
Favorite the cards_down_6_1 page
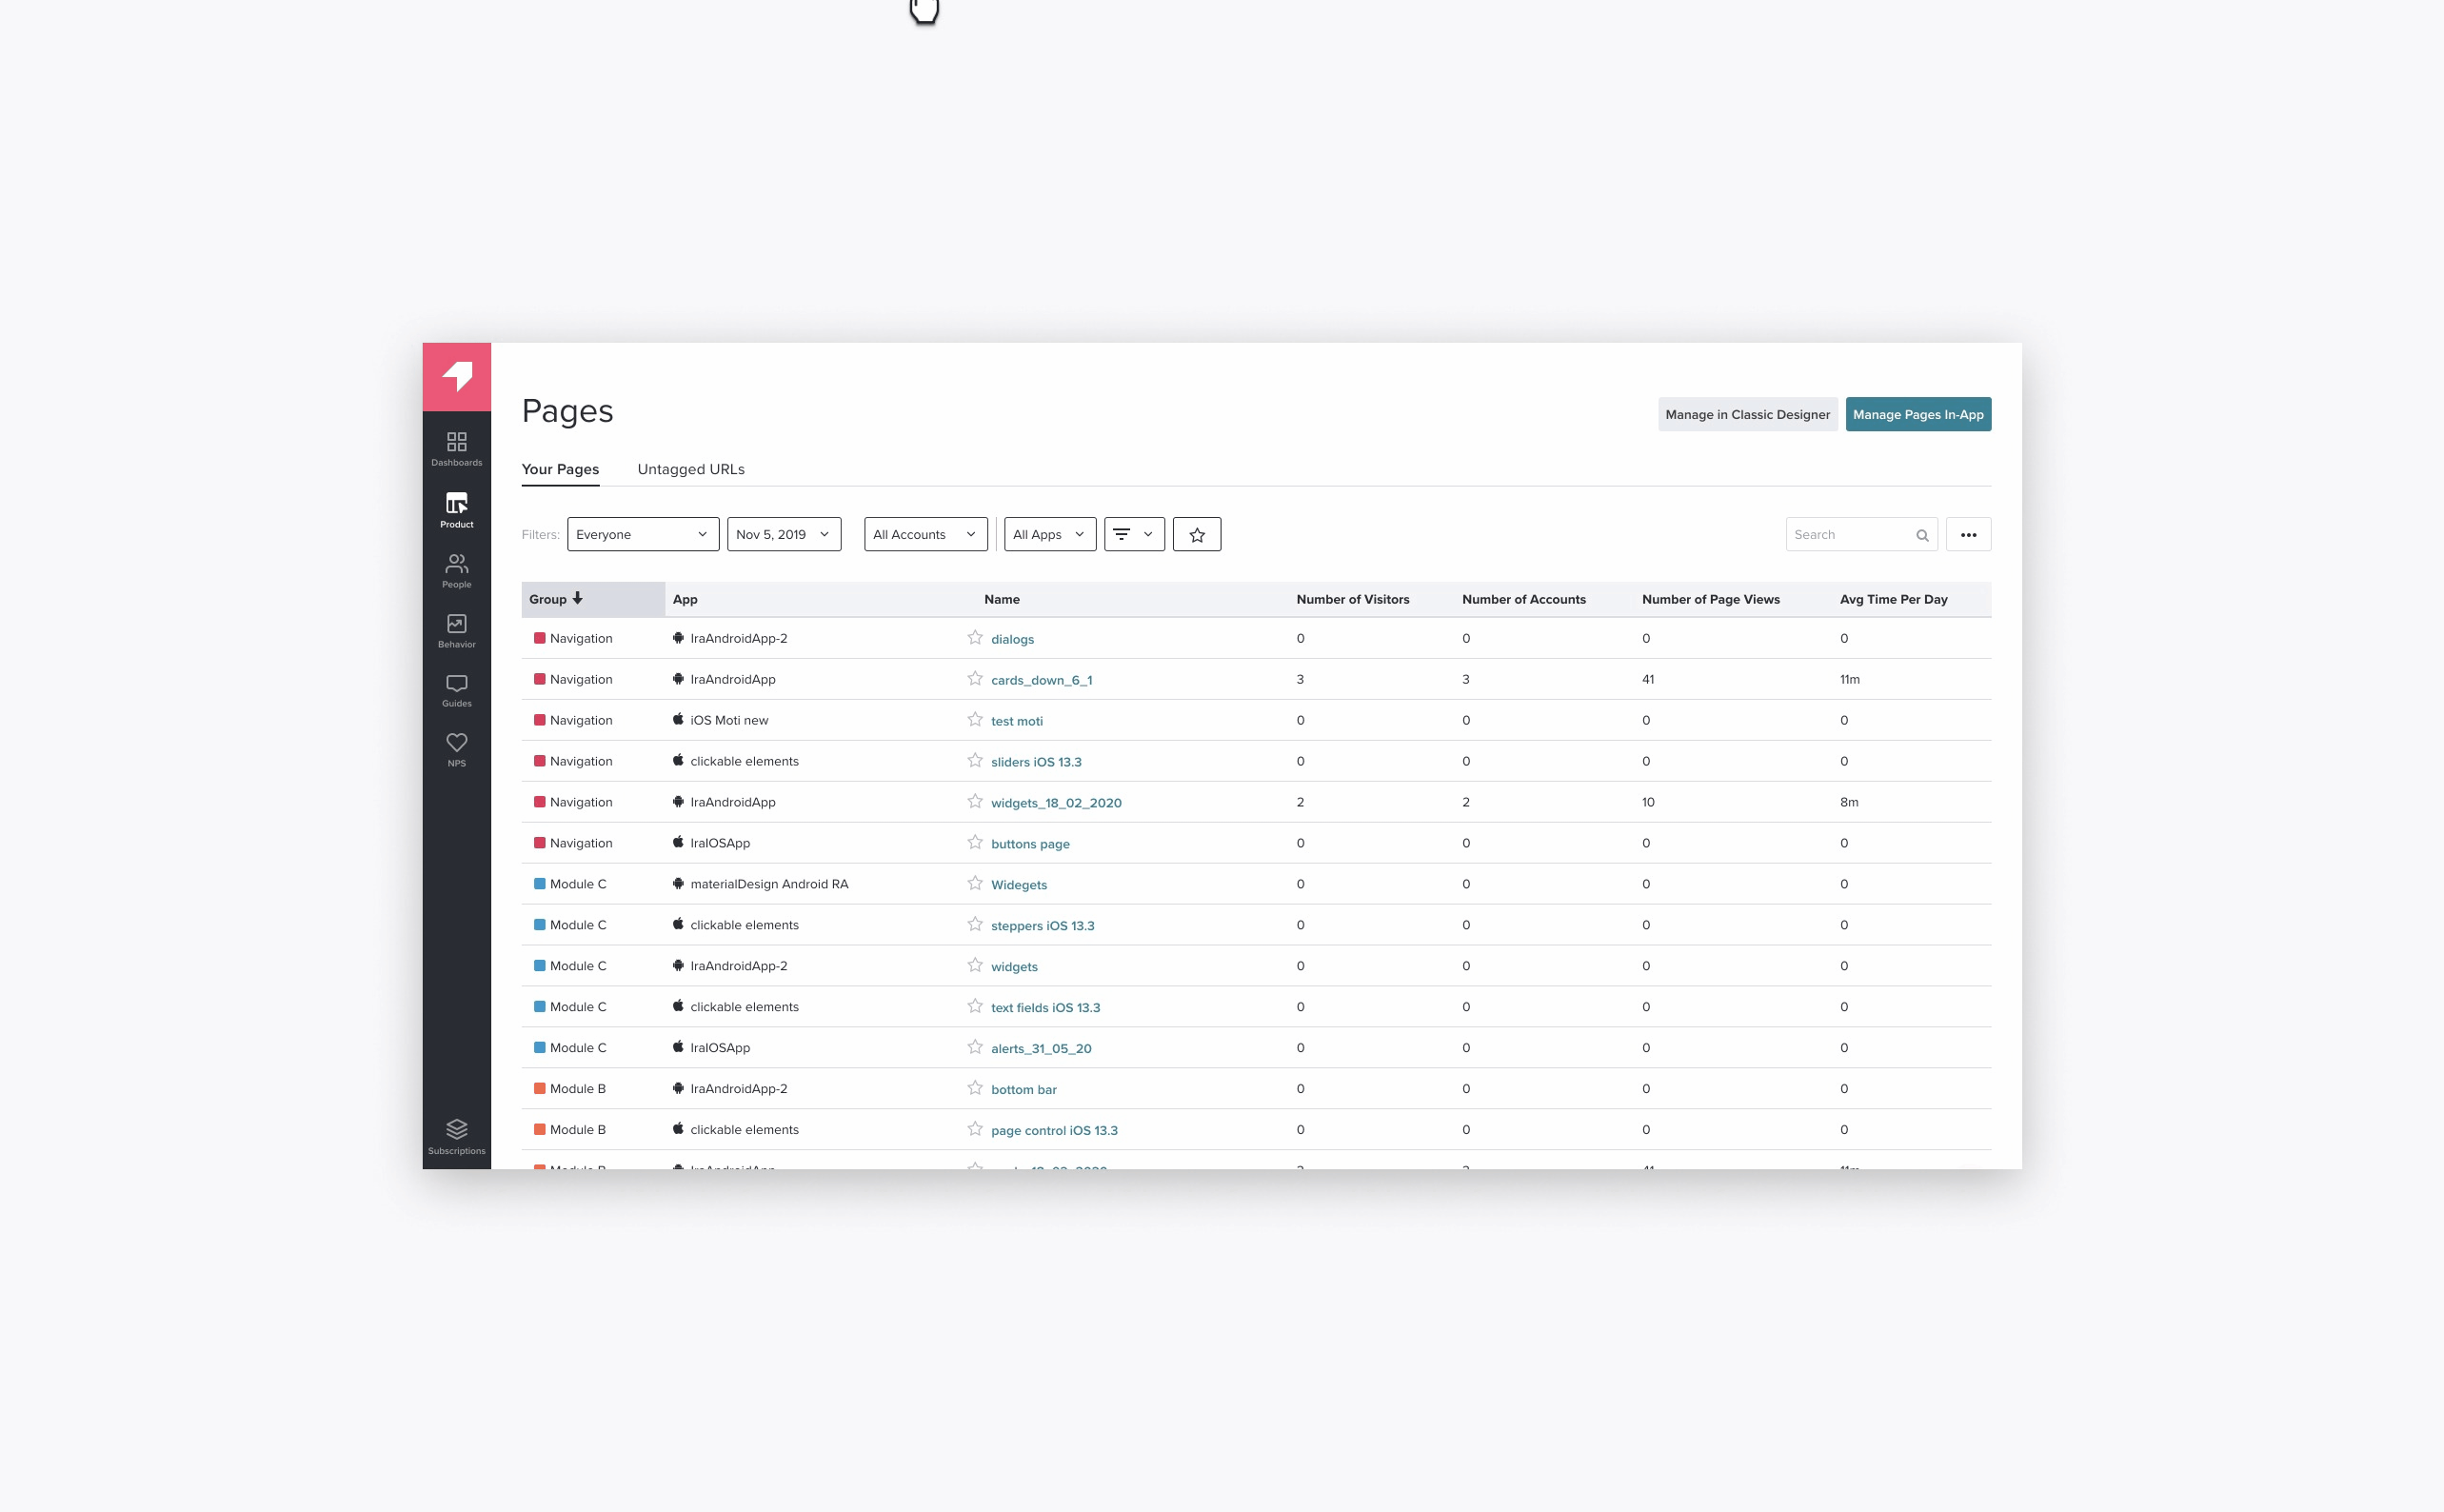(975, 679)
